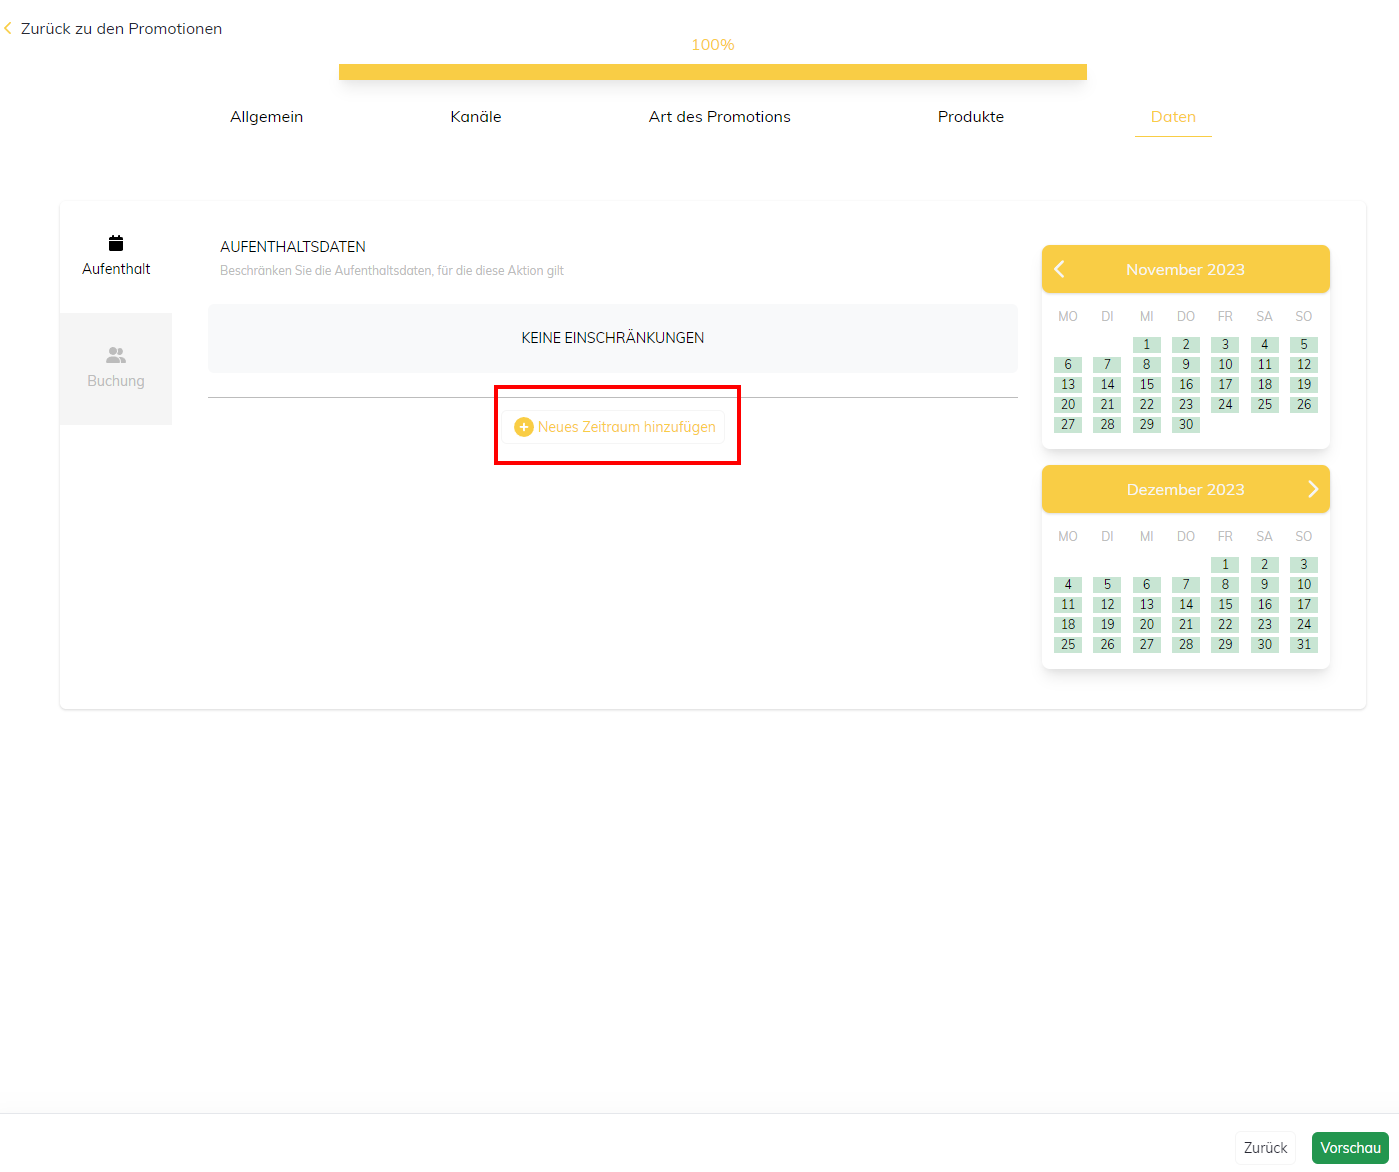Go to next month after Dezember 2023

[1312, 489]
